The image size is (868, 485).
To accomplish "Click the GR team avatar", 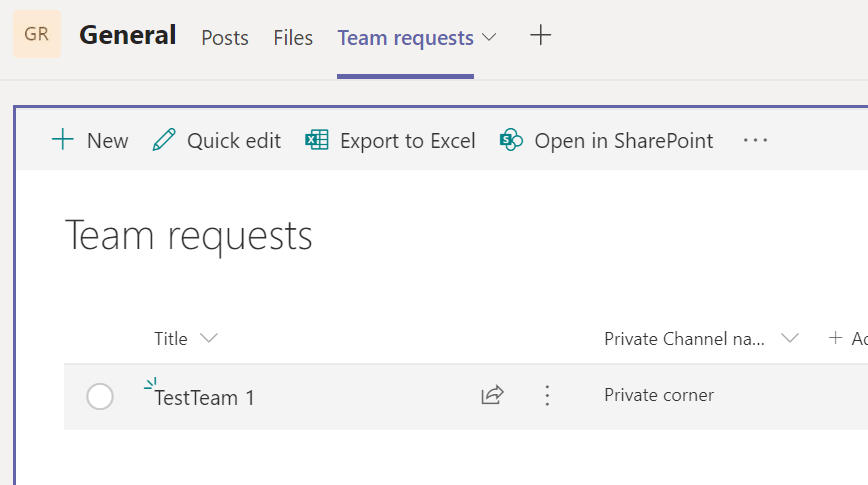I will pos(37,35).
